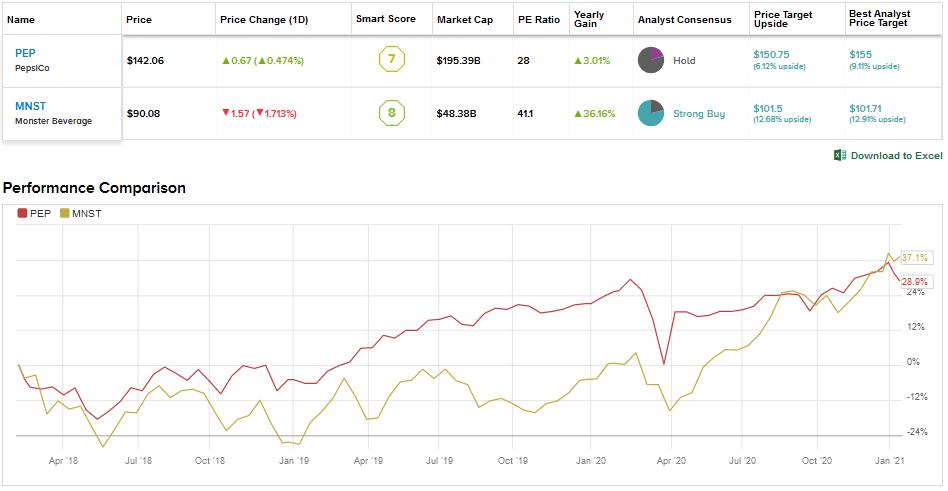948x491 pixels.
Task: Select PepsiCo price $142.06 cell
Action: coord(145,60)
